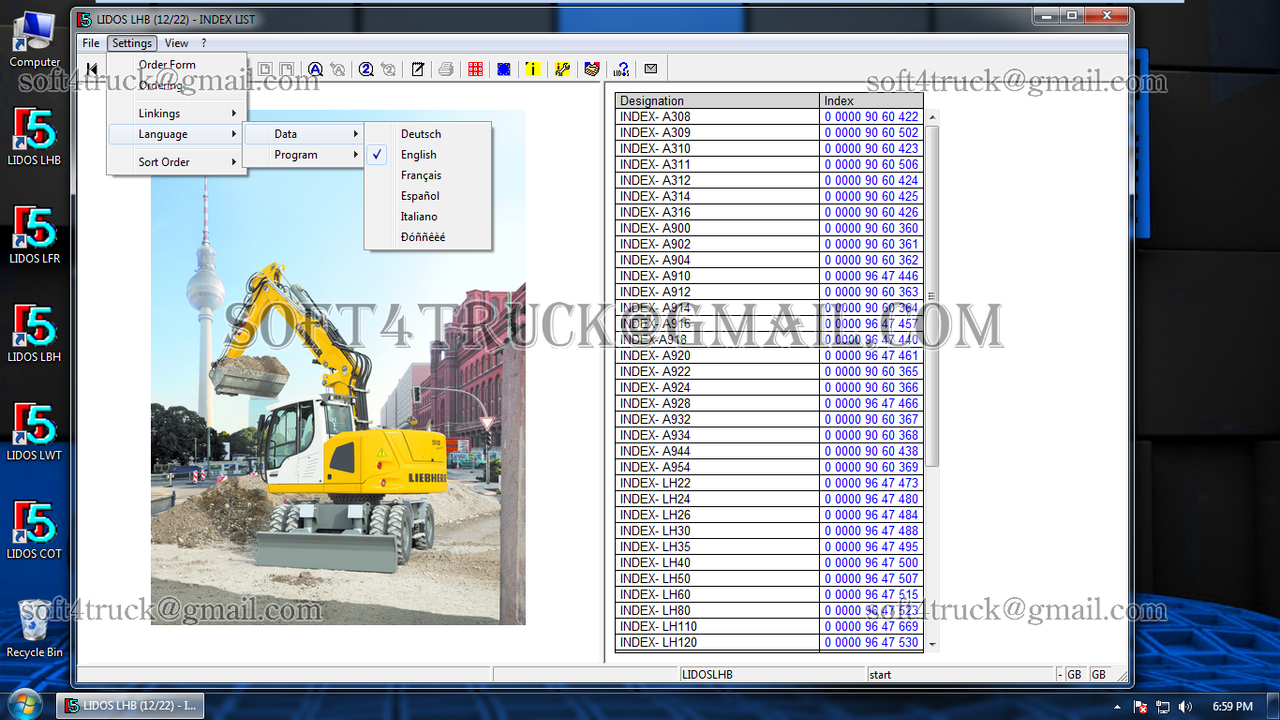The width and height of the screenshot is (1280, 720).
Task: Click the index list scrollbar thumb
Action: pyautogui.click(x=932, y=296)
